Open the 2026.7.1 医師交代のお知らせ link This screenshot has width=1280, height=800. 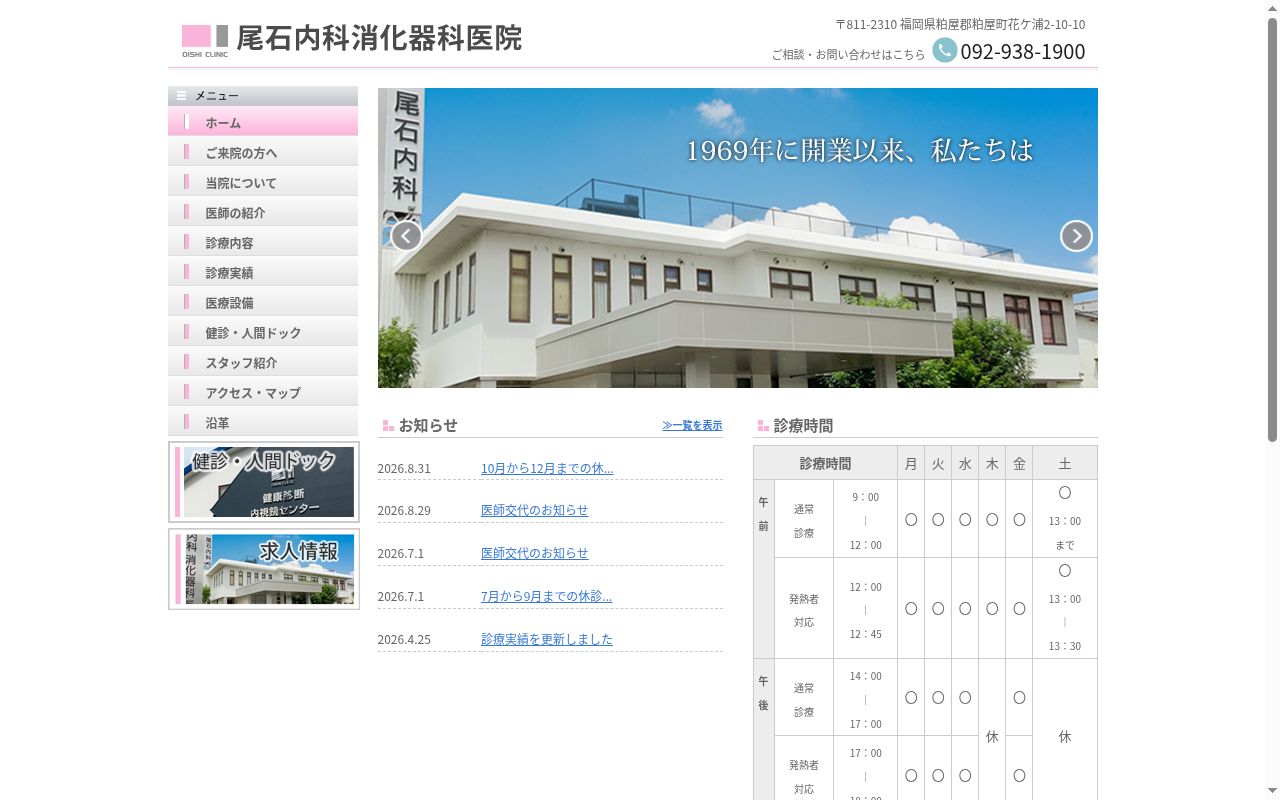(x=534, y=553)
